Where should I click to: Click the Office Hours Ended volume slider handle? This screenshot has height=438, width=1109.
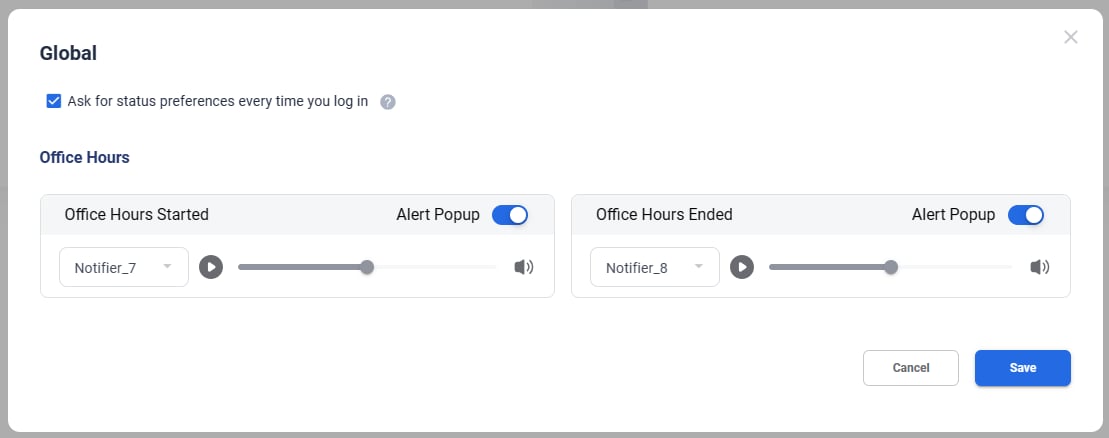click(x=891, y=267)
